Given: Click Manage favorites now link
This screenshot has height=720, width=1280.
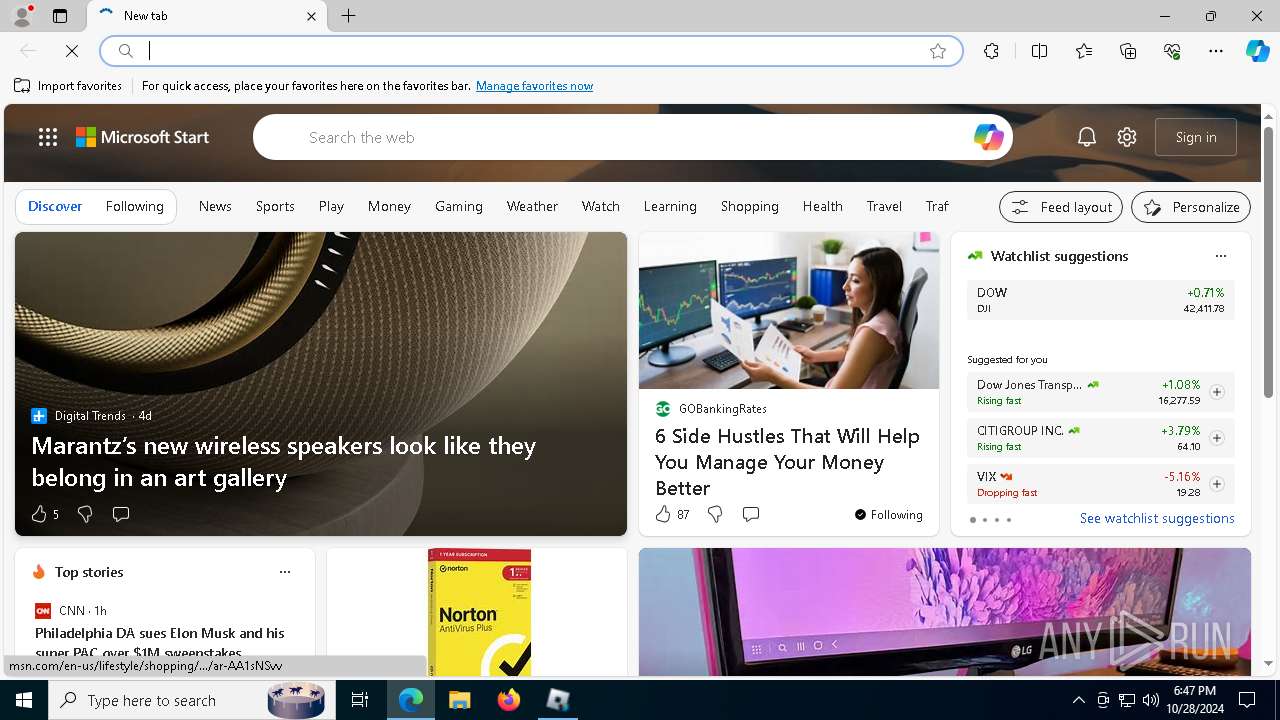Looking at the screenshot, I should 534,86.
